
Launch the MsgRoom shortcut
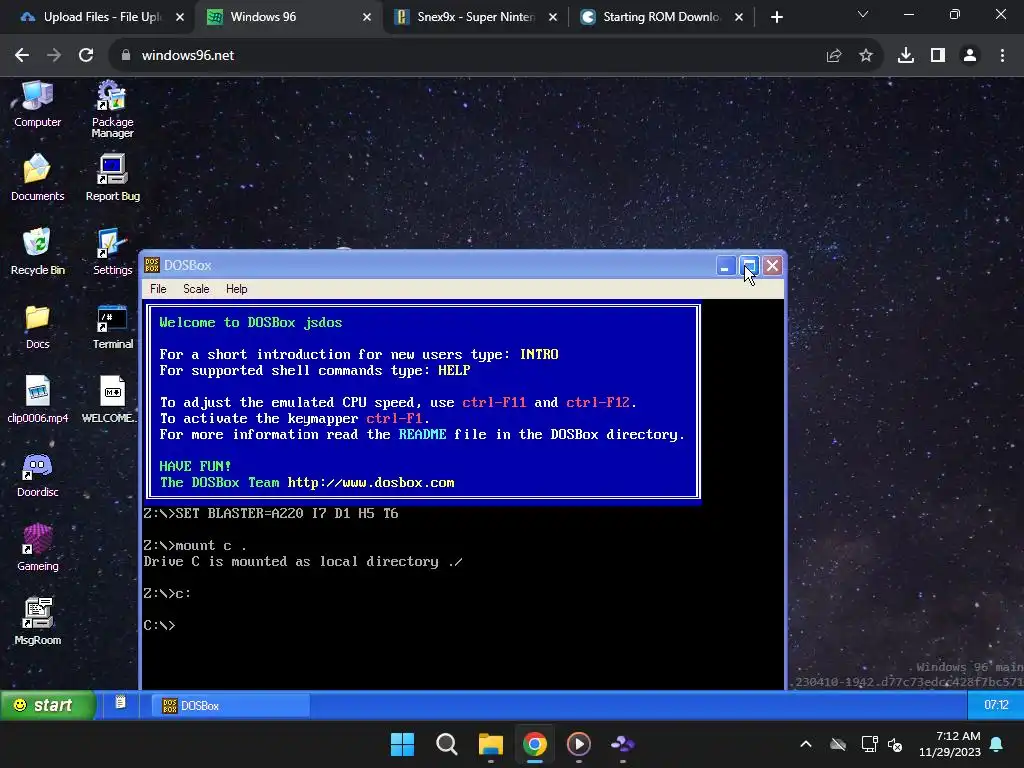[37, 622]
